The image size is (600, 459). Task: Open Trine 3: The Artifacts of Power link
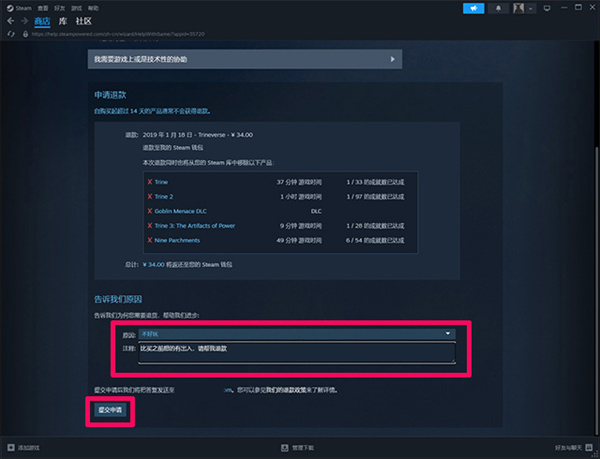coord(195,226)
